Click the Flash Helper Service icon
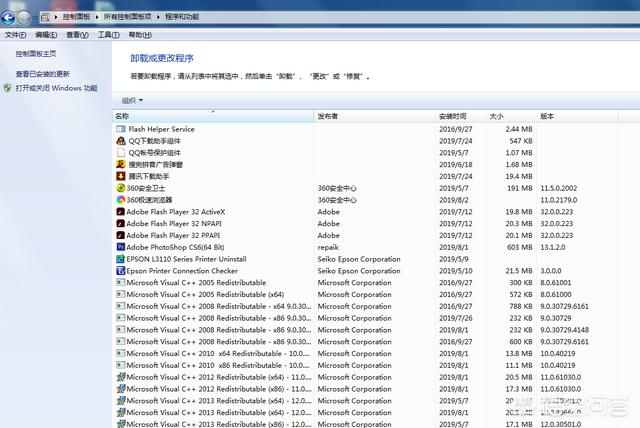Screen dimensions: 640x428 120,129
